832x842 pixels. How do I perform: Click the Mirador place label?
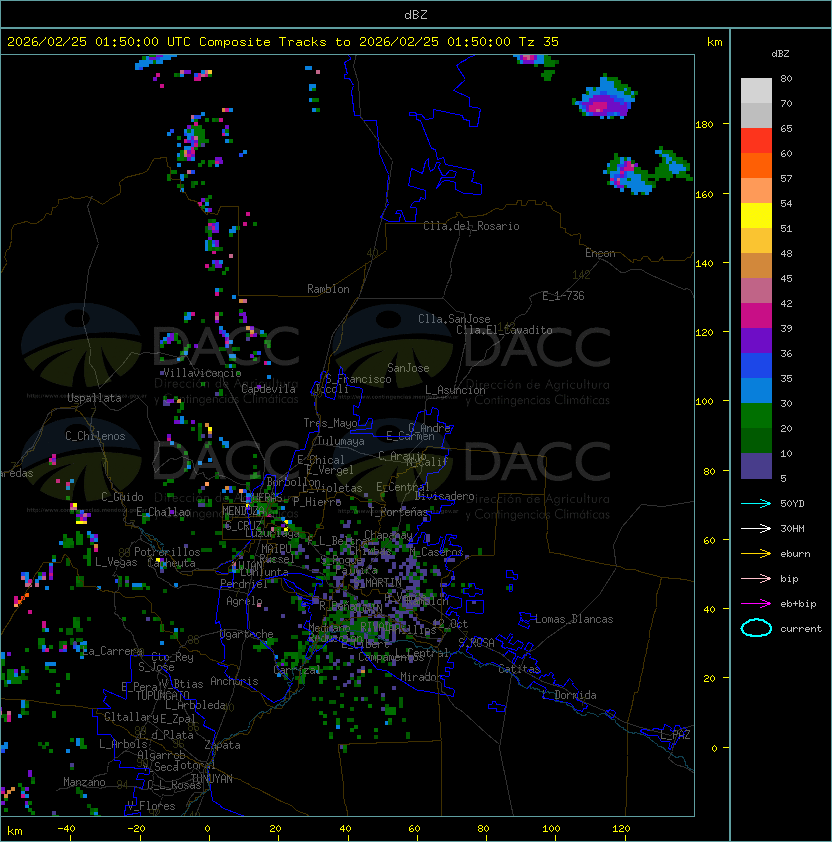(422, 677)
